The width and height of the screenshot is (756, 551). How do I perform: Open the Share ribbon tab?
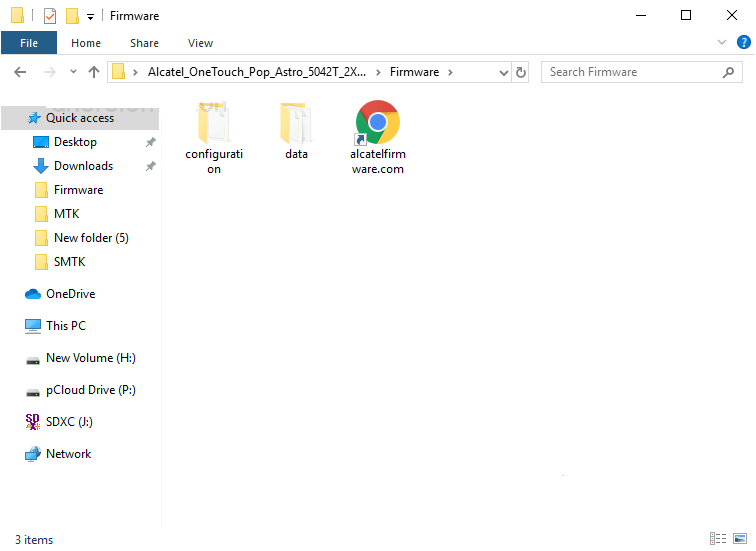(144, 43)
